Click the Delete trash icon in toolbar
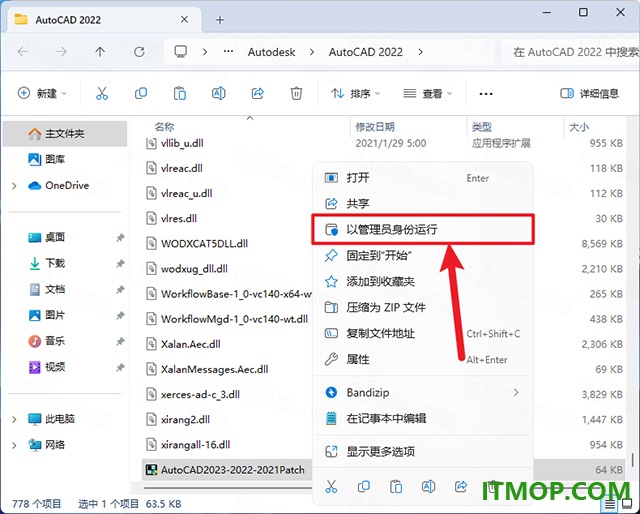Image resolution: width=640 pixels, height=514 pixels. 296,93
